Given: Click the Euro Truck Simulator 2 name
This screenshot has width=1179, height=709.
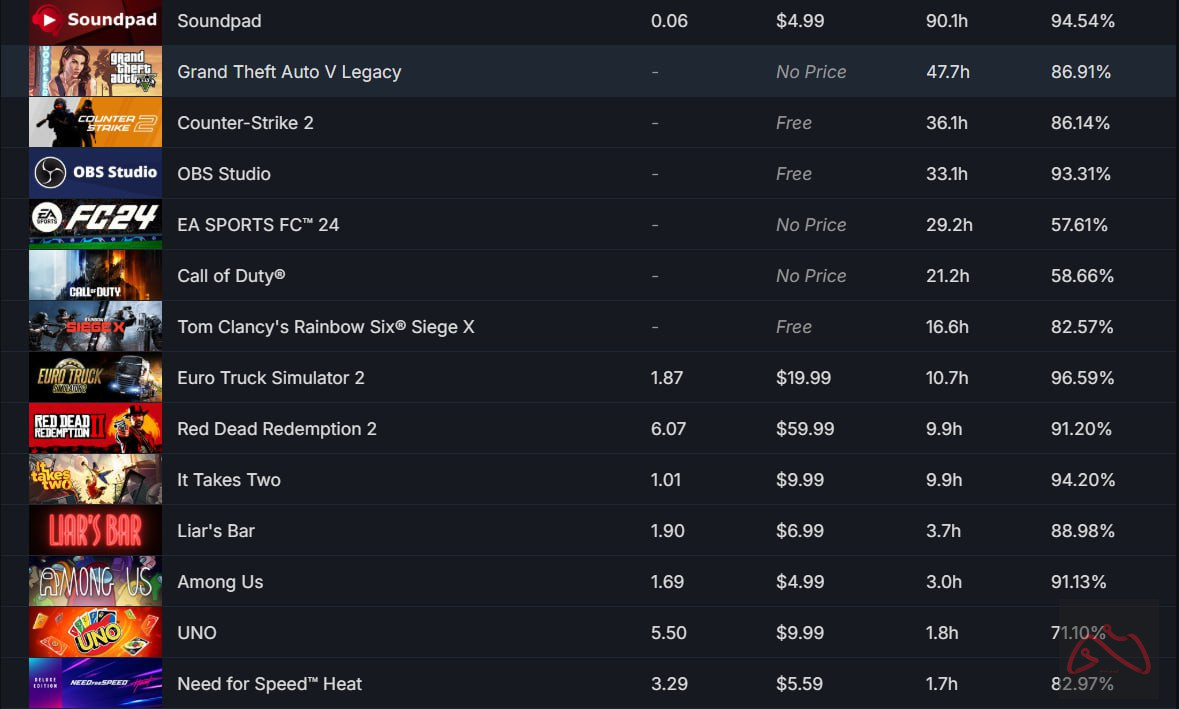Looking at the screenshot, I should [270, 378].
